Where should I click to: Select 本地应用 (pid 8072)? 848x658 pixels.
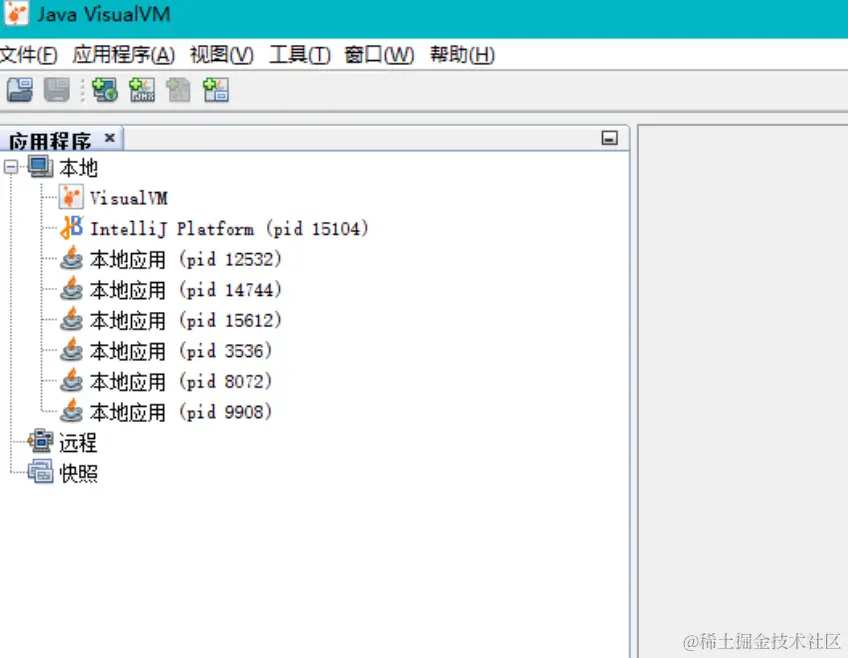181,382
